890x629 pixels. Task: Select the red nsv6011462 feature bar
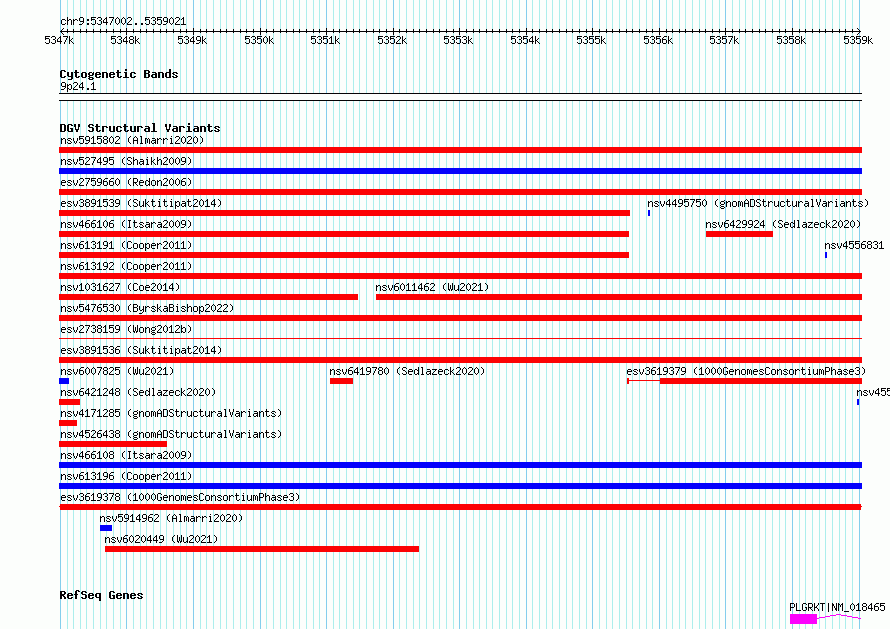(619, 297)
